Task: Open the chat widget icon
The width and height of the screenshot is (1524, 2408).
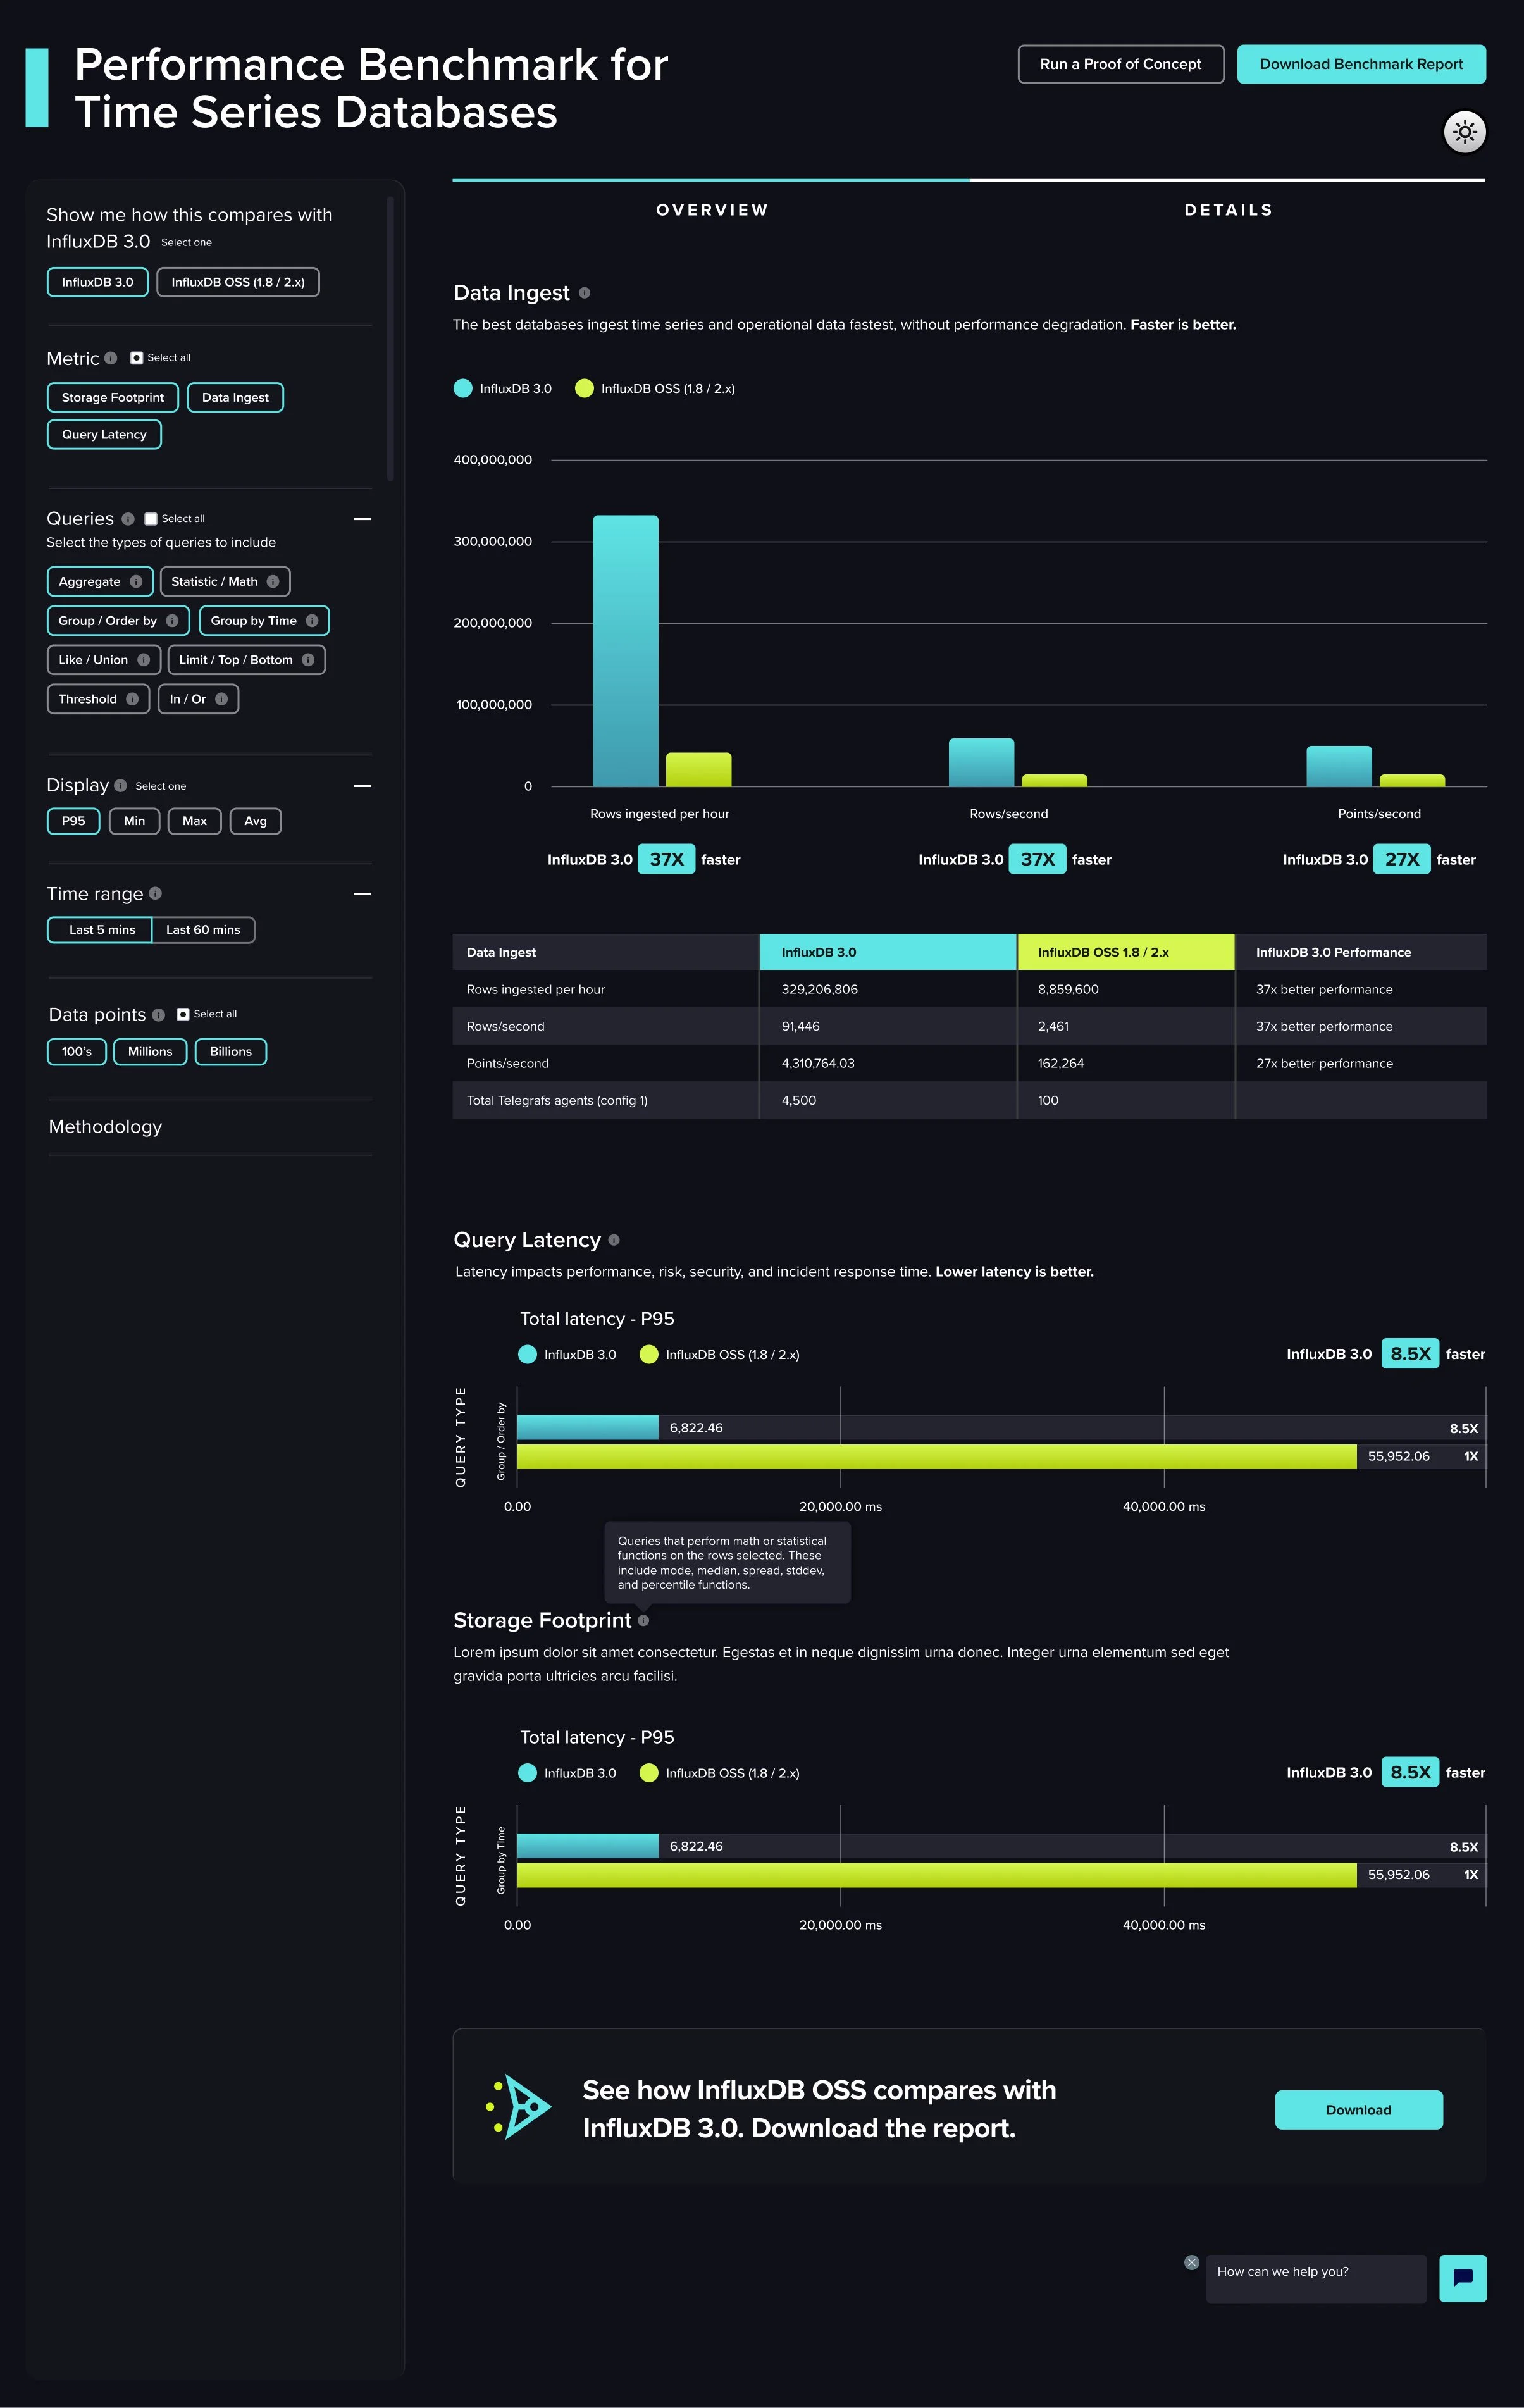Action: tap(1462, 2278)
